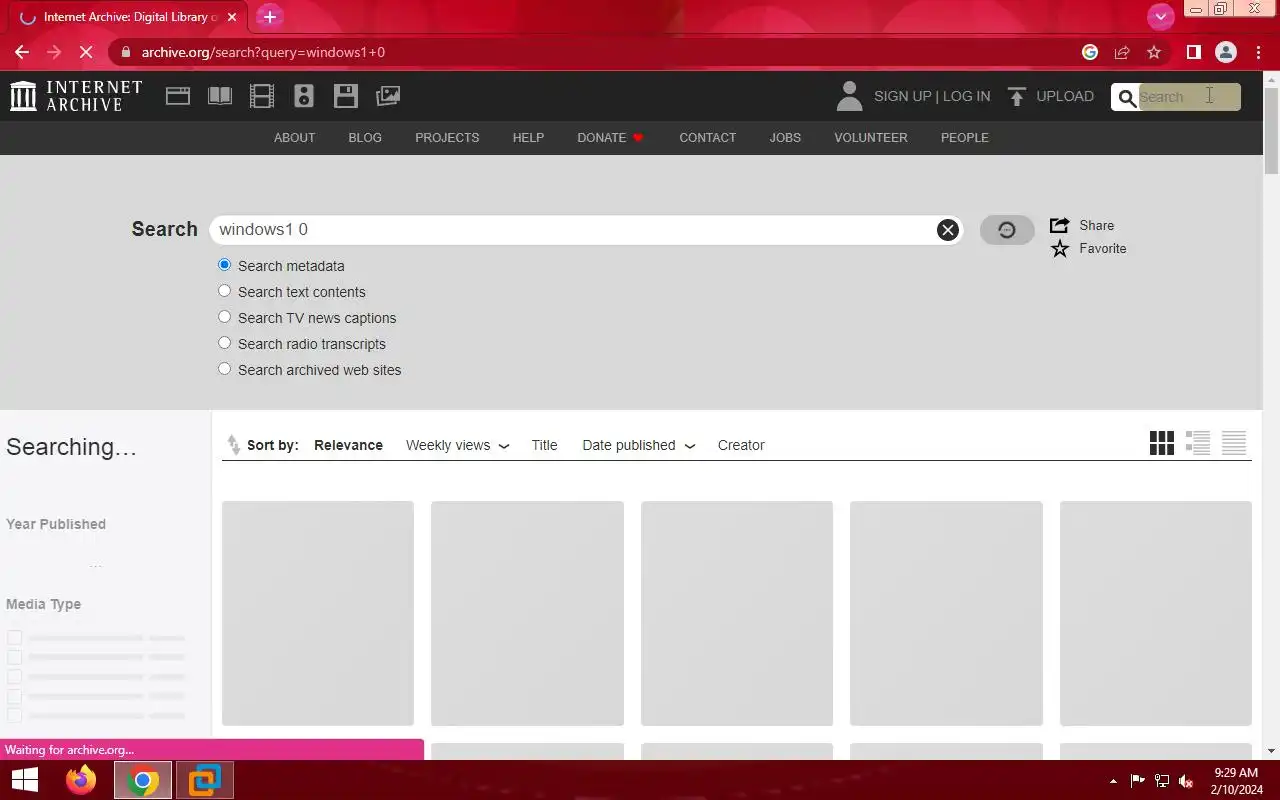This screenshot has height=800, width=1280.
Task: Open the BLOG menu item
Action: (x=365, y=138)
